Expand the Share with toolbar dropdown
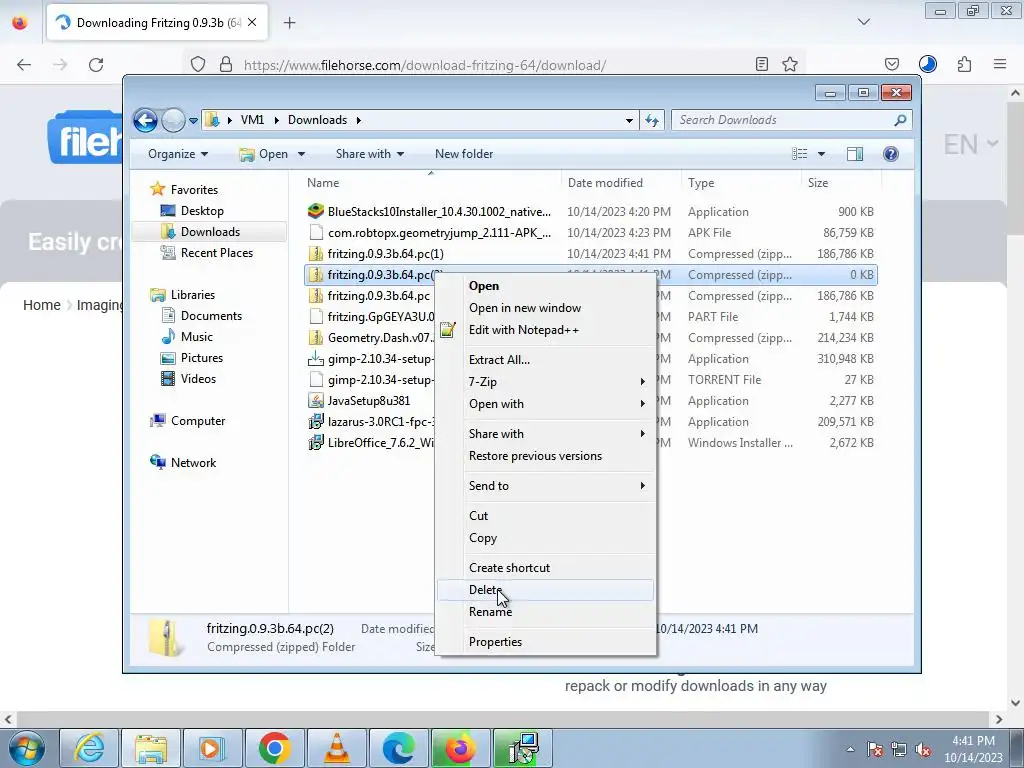This screenshot has height=768, width=1024. pyautogui.click(x=370, y=154)
